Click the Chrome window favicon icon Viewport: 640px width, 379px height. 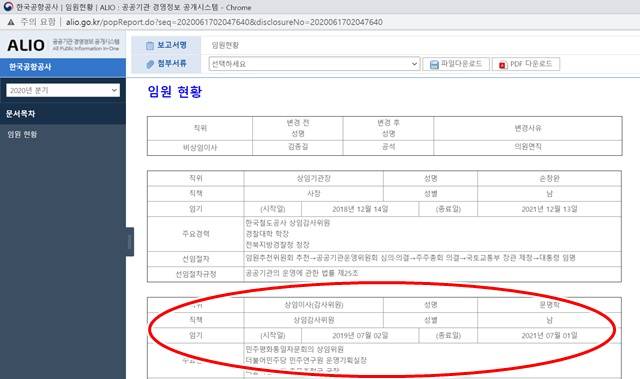8,7
